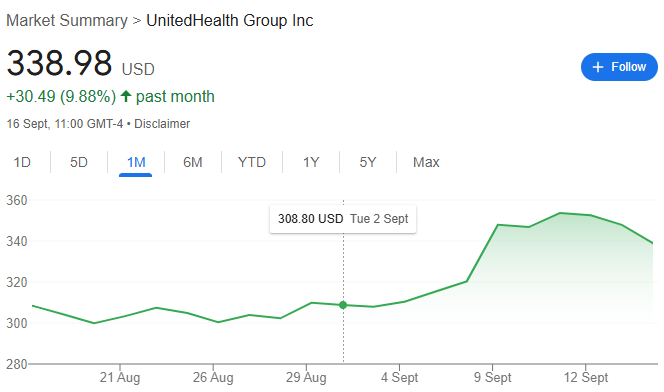664x392 pixels.
Task: View the 5Y price history
Action: (368, 162)
